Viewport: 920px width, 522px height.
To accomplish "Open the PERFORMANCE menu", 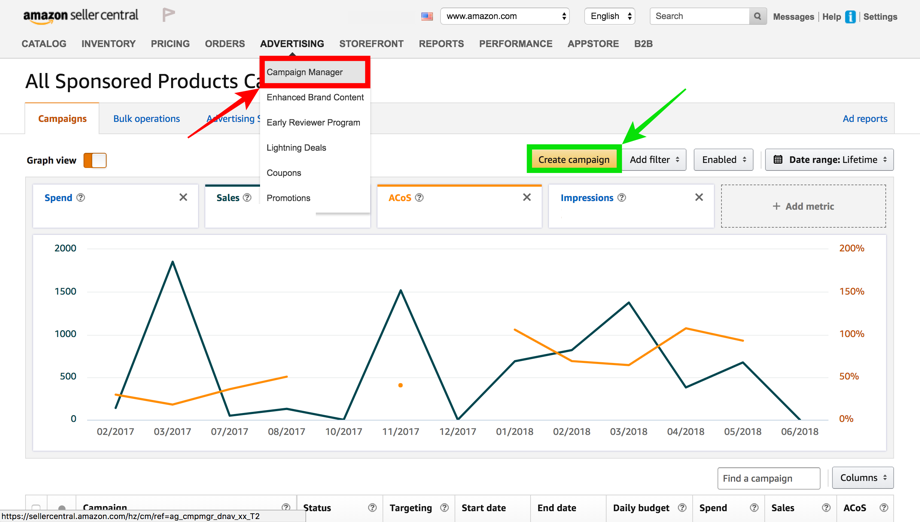I will 516,44.
